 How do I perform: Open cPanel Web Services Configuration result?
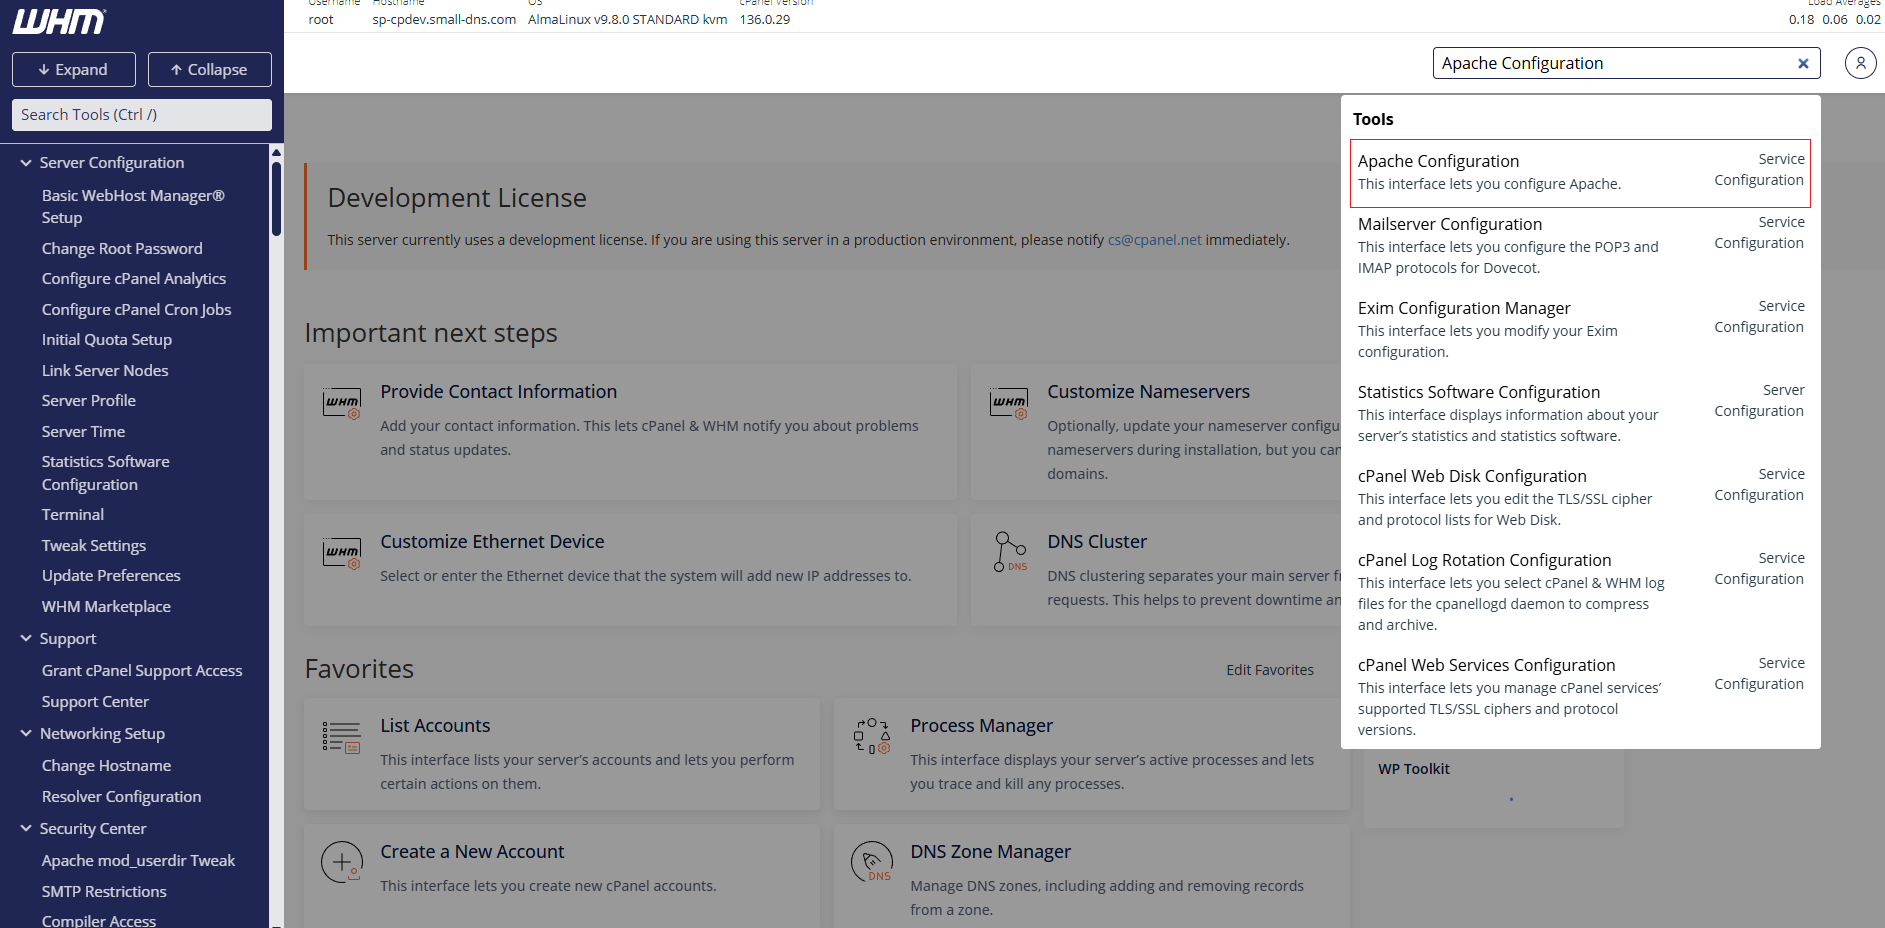click(x=1580, y=696)
